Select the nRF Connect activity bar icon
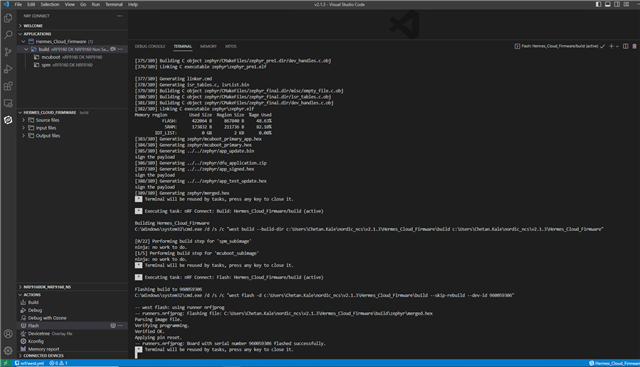Image resolution: width=640 pixels, height=367 pixels. click(8, 120)
